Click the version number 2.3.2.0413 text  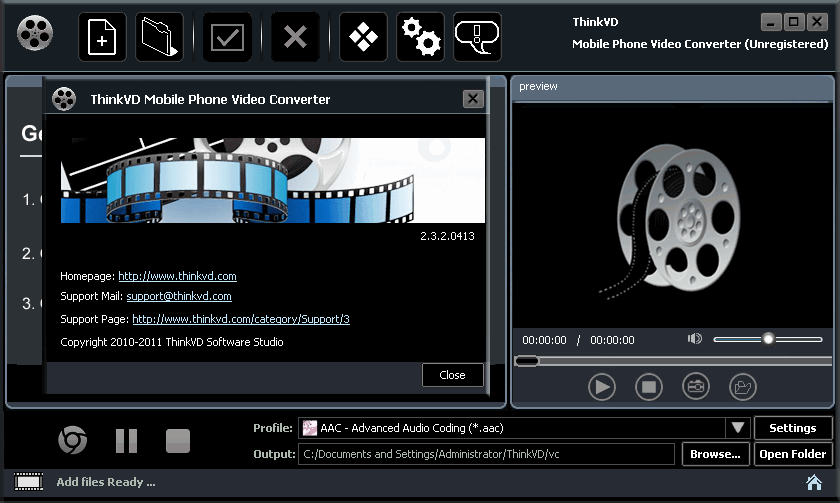pyautogui.click(x=447, y=236)
